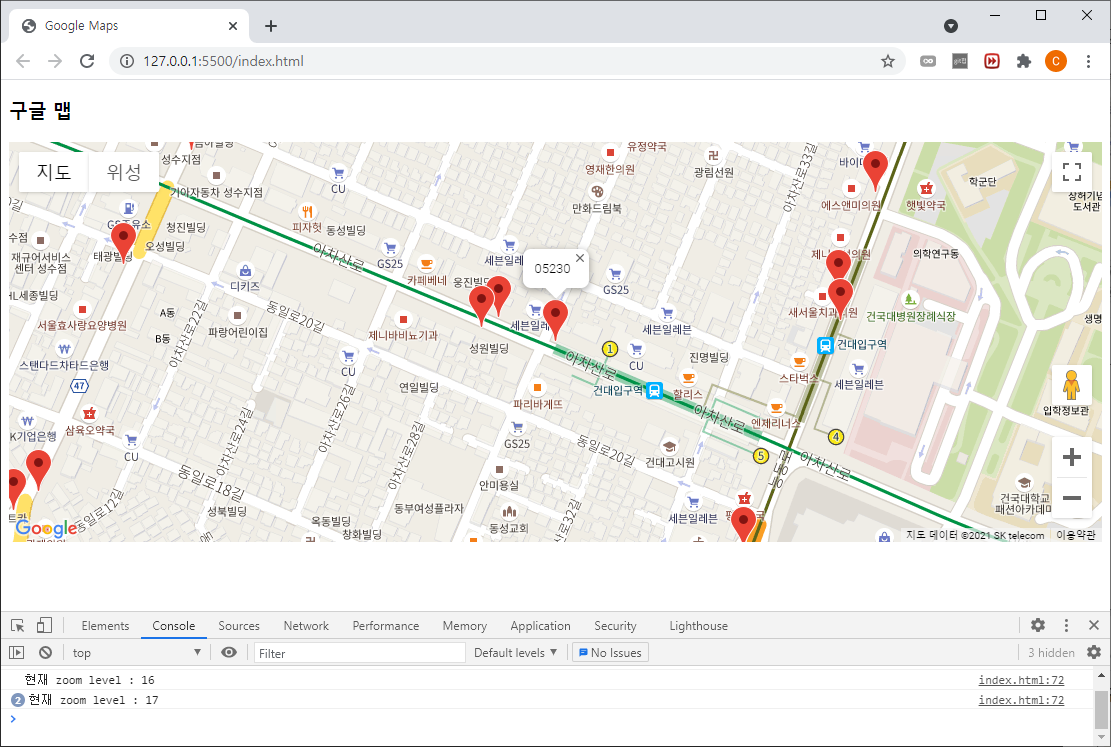Screen dimensions: 1111x747
Task: Click the yellow exit 4 marker
Action: click(x=836, y=437)
